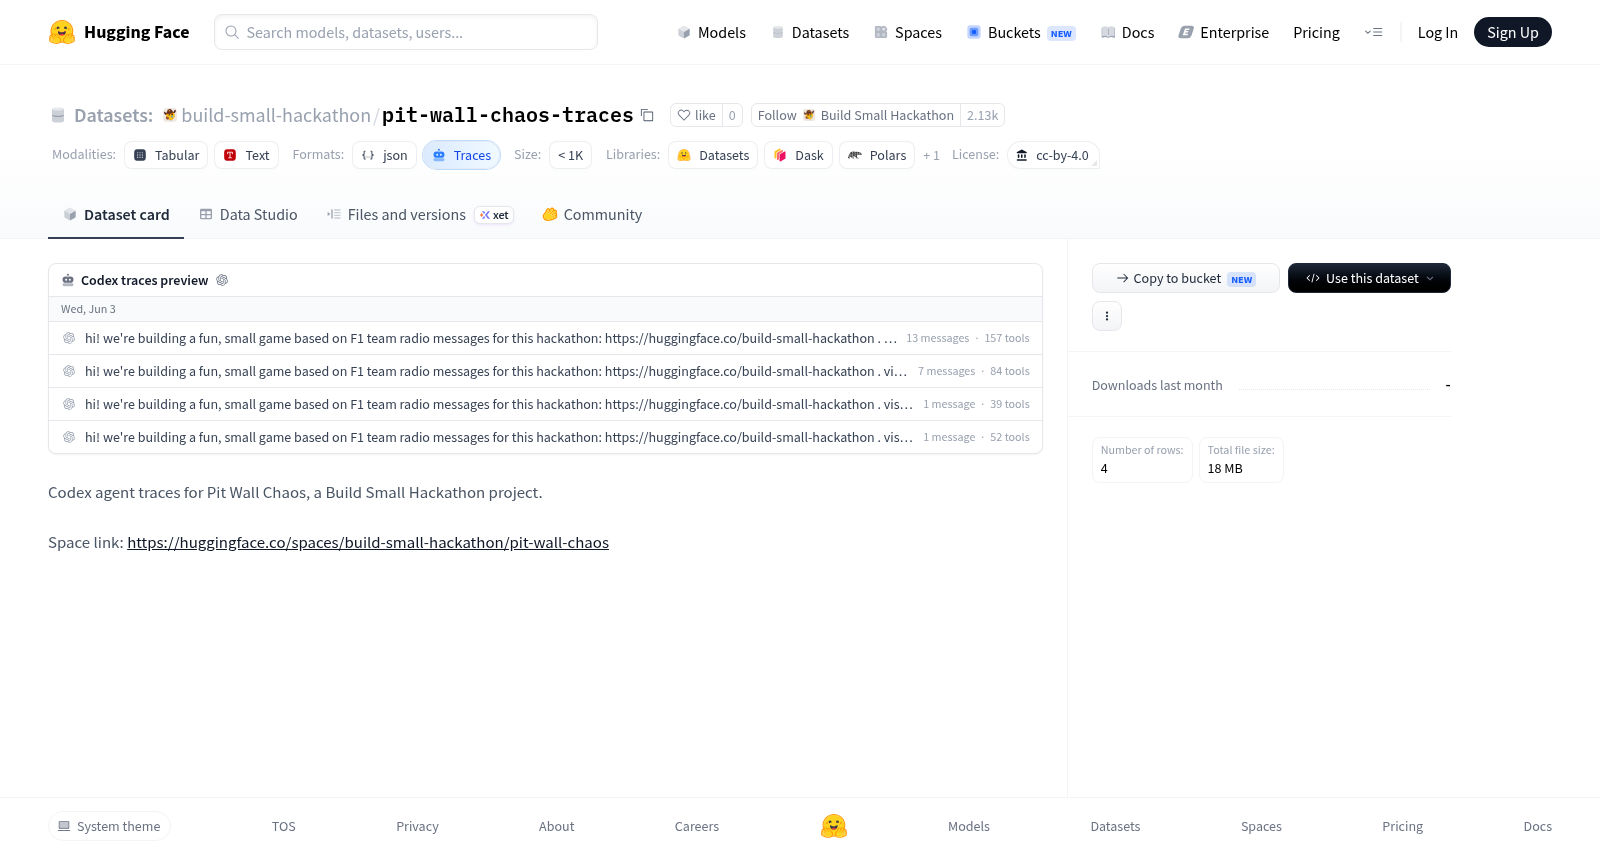Open the Careers footer link

click(x=697, y=827)
